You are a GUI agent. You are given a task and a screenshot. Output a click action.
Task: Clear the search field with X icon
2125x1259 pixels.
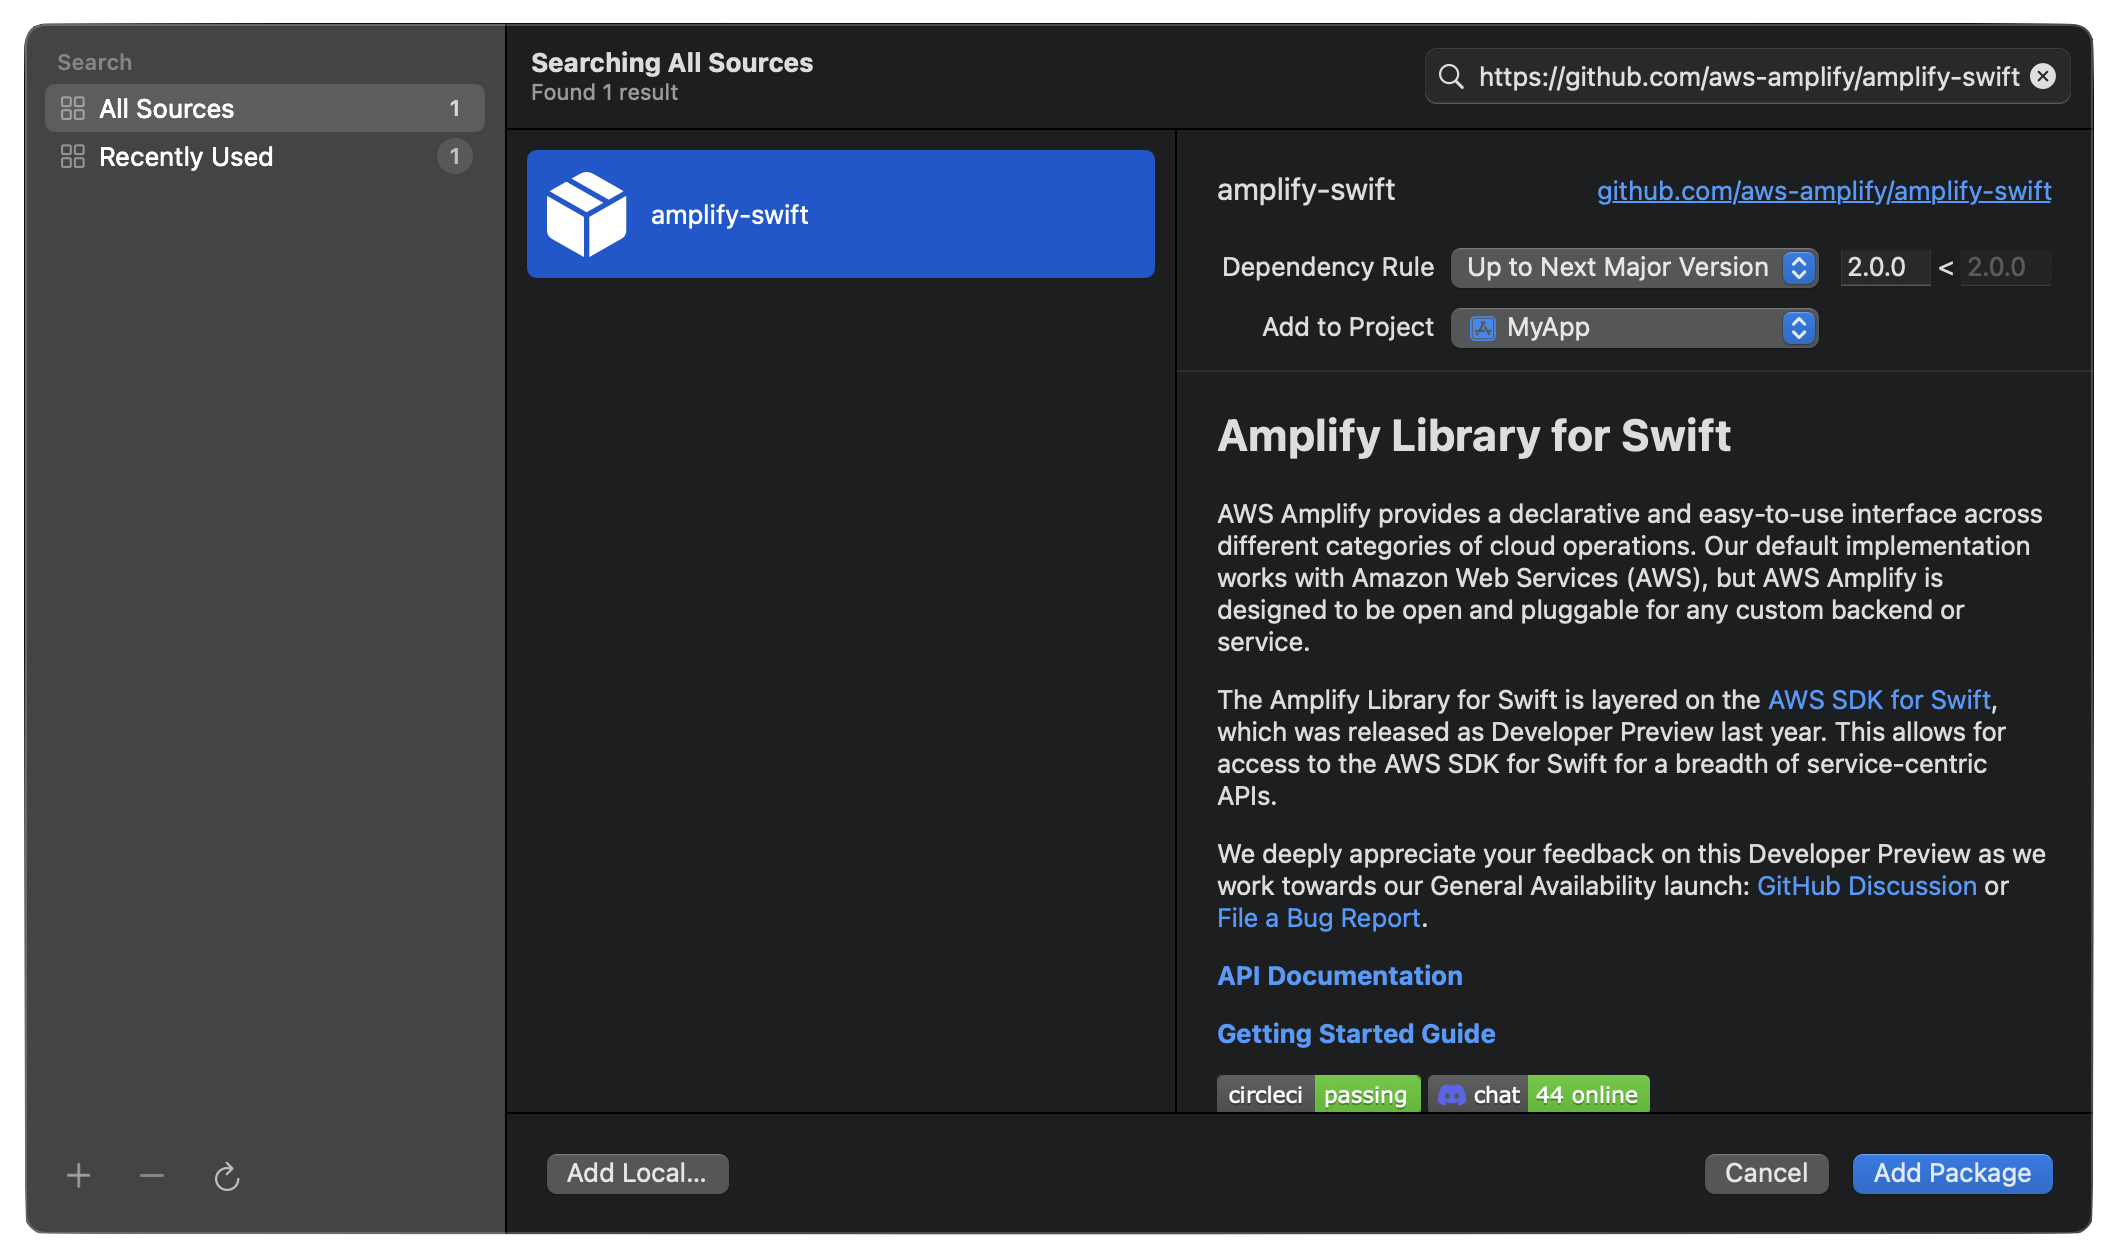2043,77
